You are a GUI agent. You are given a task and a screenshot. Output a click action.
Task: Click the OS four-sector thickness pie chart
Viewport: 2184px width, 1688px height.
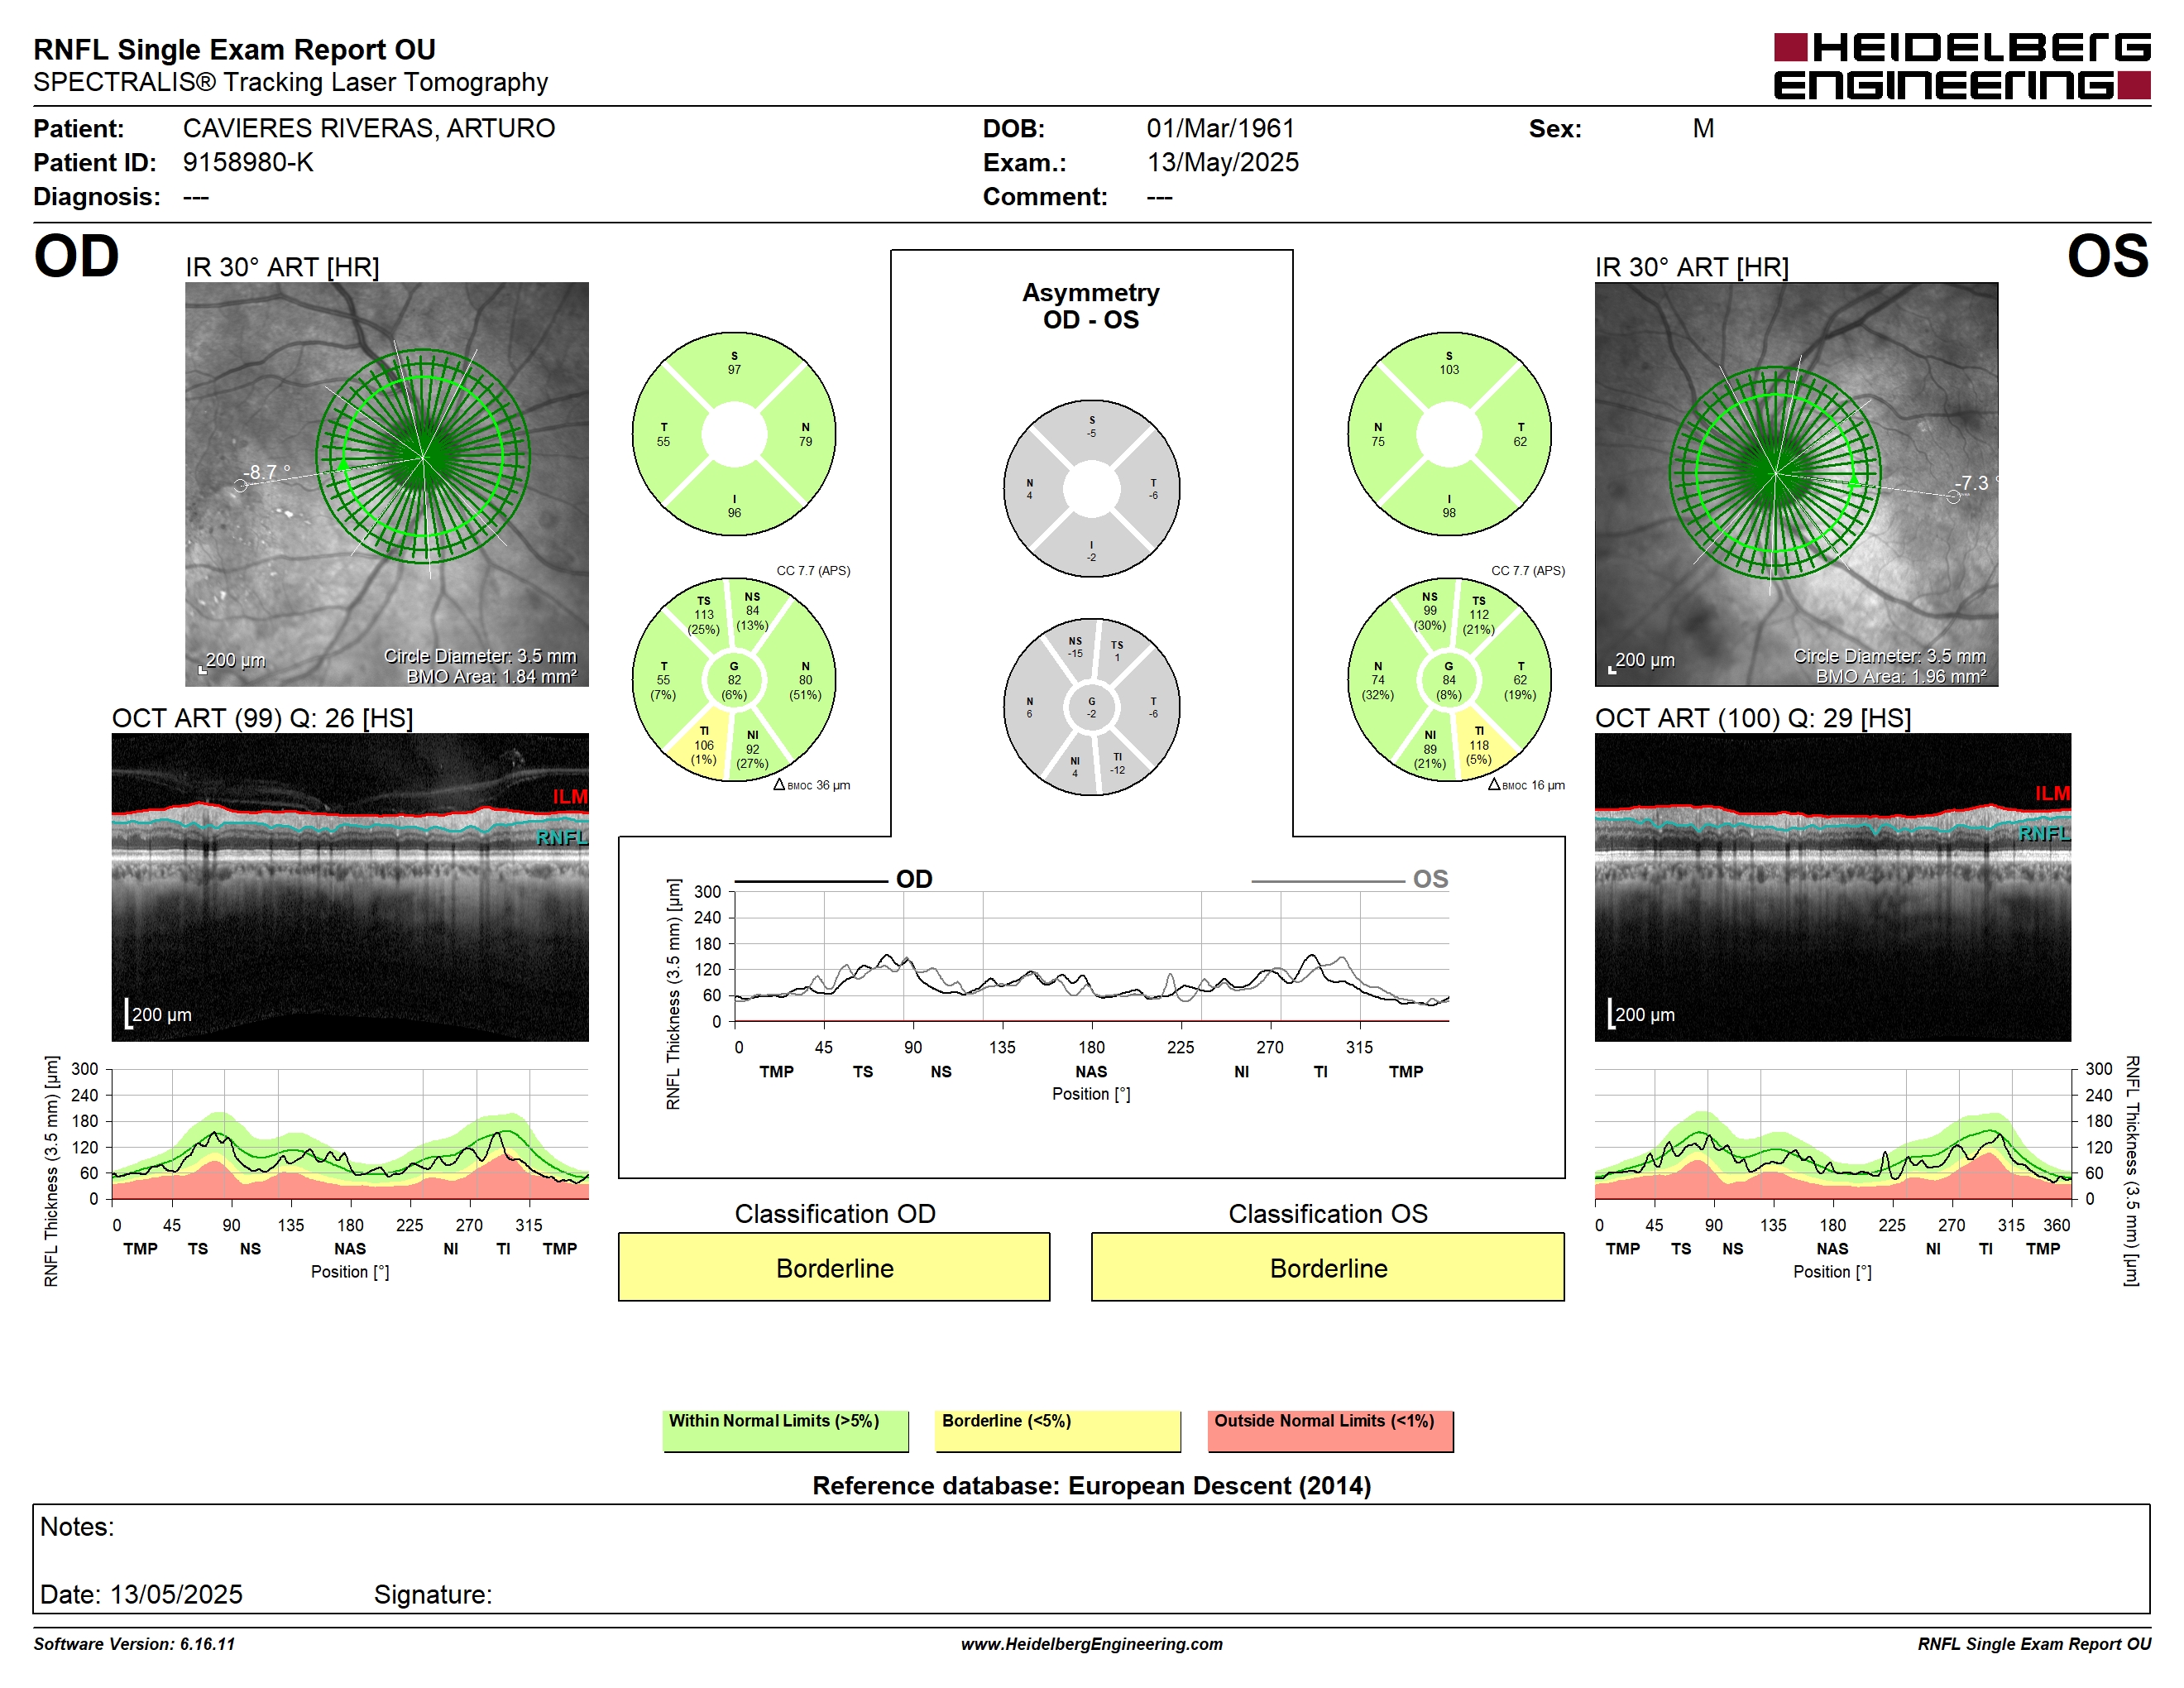coord(1449,434)
